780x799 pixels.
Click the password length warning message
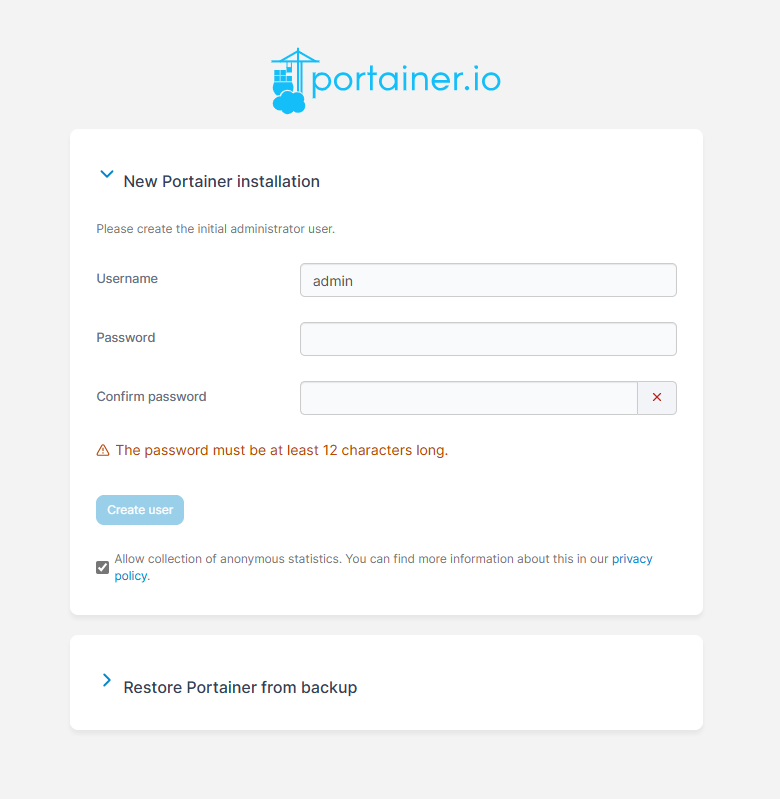(282, 450)
